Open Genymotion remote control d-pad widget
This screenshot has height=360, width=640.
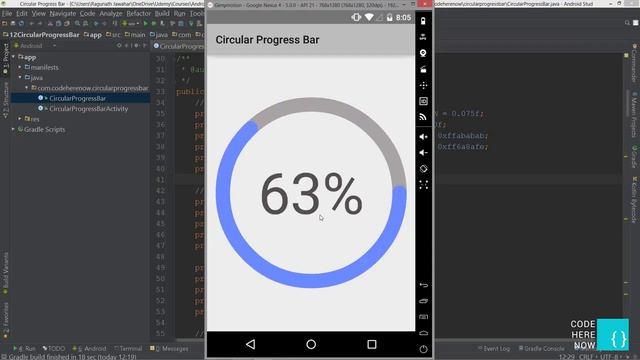tap(423, 85)
